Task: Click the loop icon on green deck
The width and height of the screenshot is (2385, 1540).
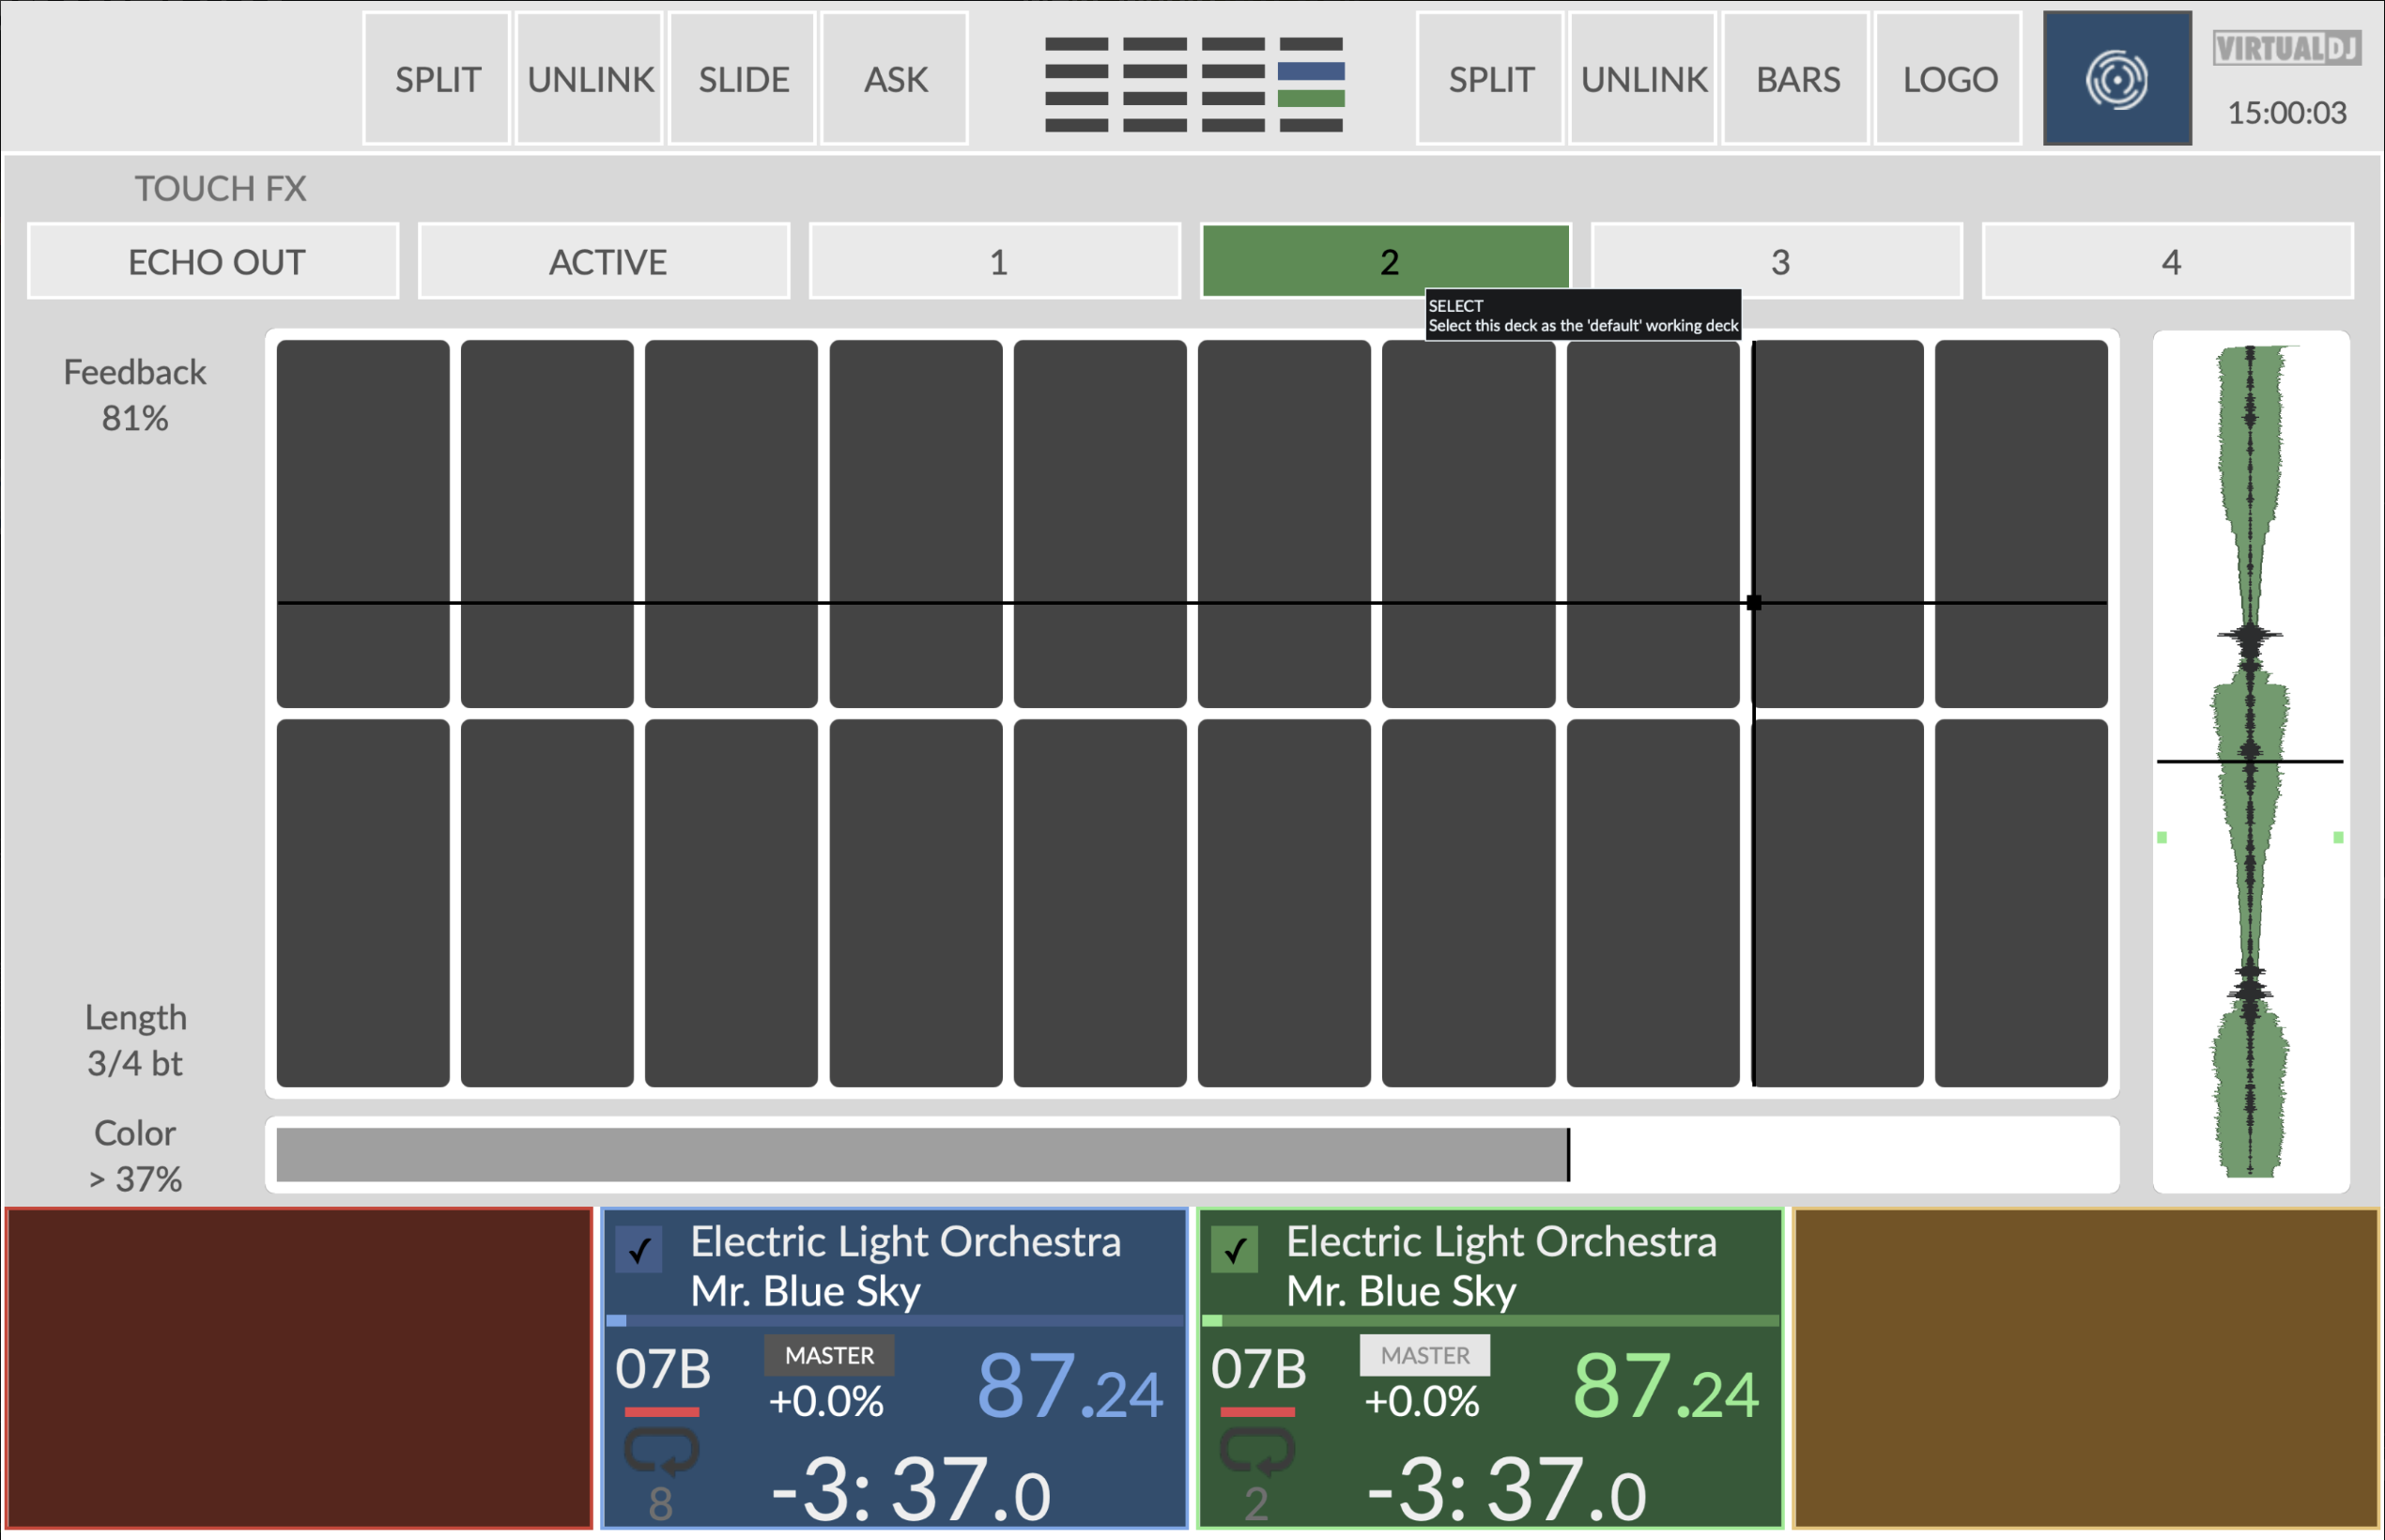Action: coord(1257,1453)
